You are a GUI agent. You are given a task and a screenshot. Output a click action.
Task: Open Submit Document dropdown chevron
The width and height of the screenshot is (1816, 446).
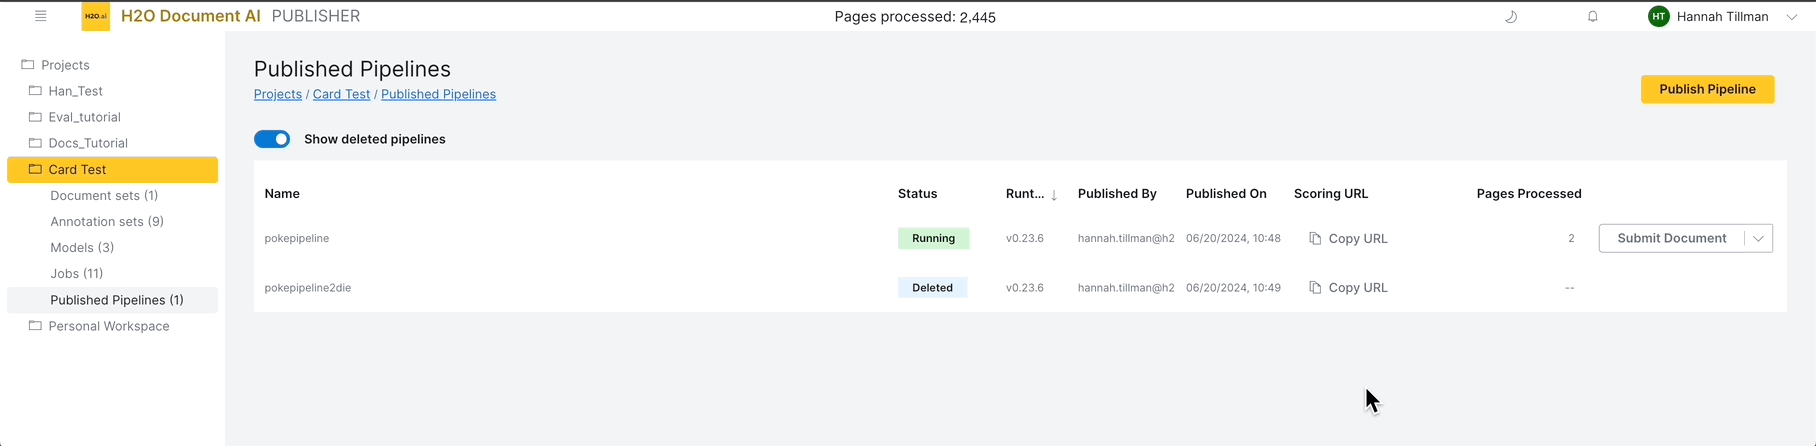pos(1758,238)
